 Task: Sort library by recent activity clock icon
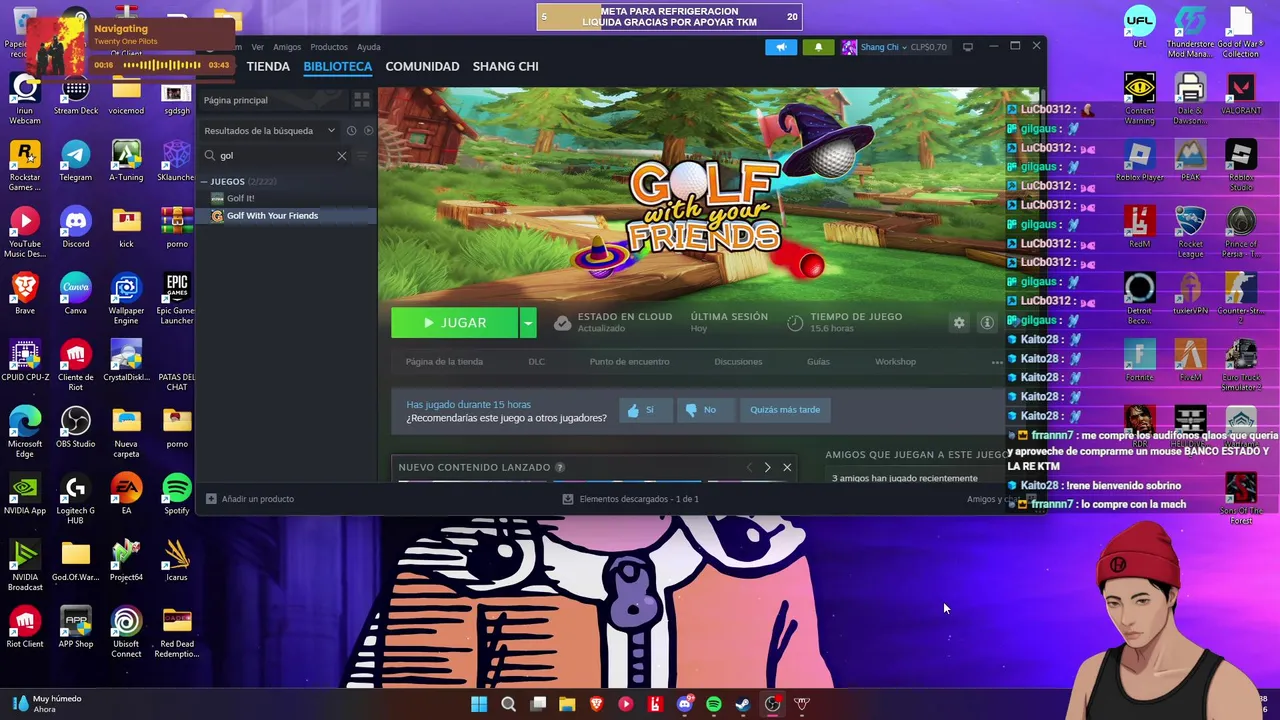[351, 131]
